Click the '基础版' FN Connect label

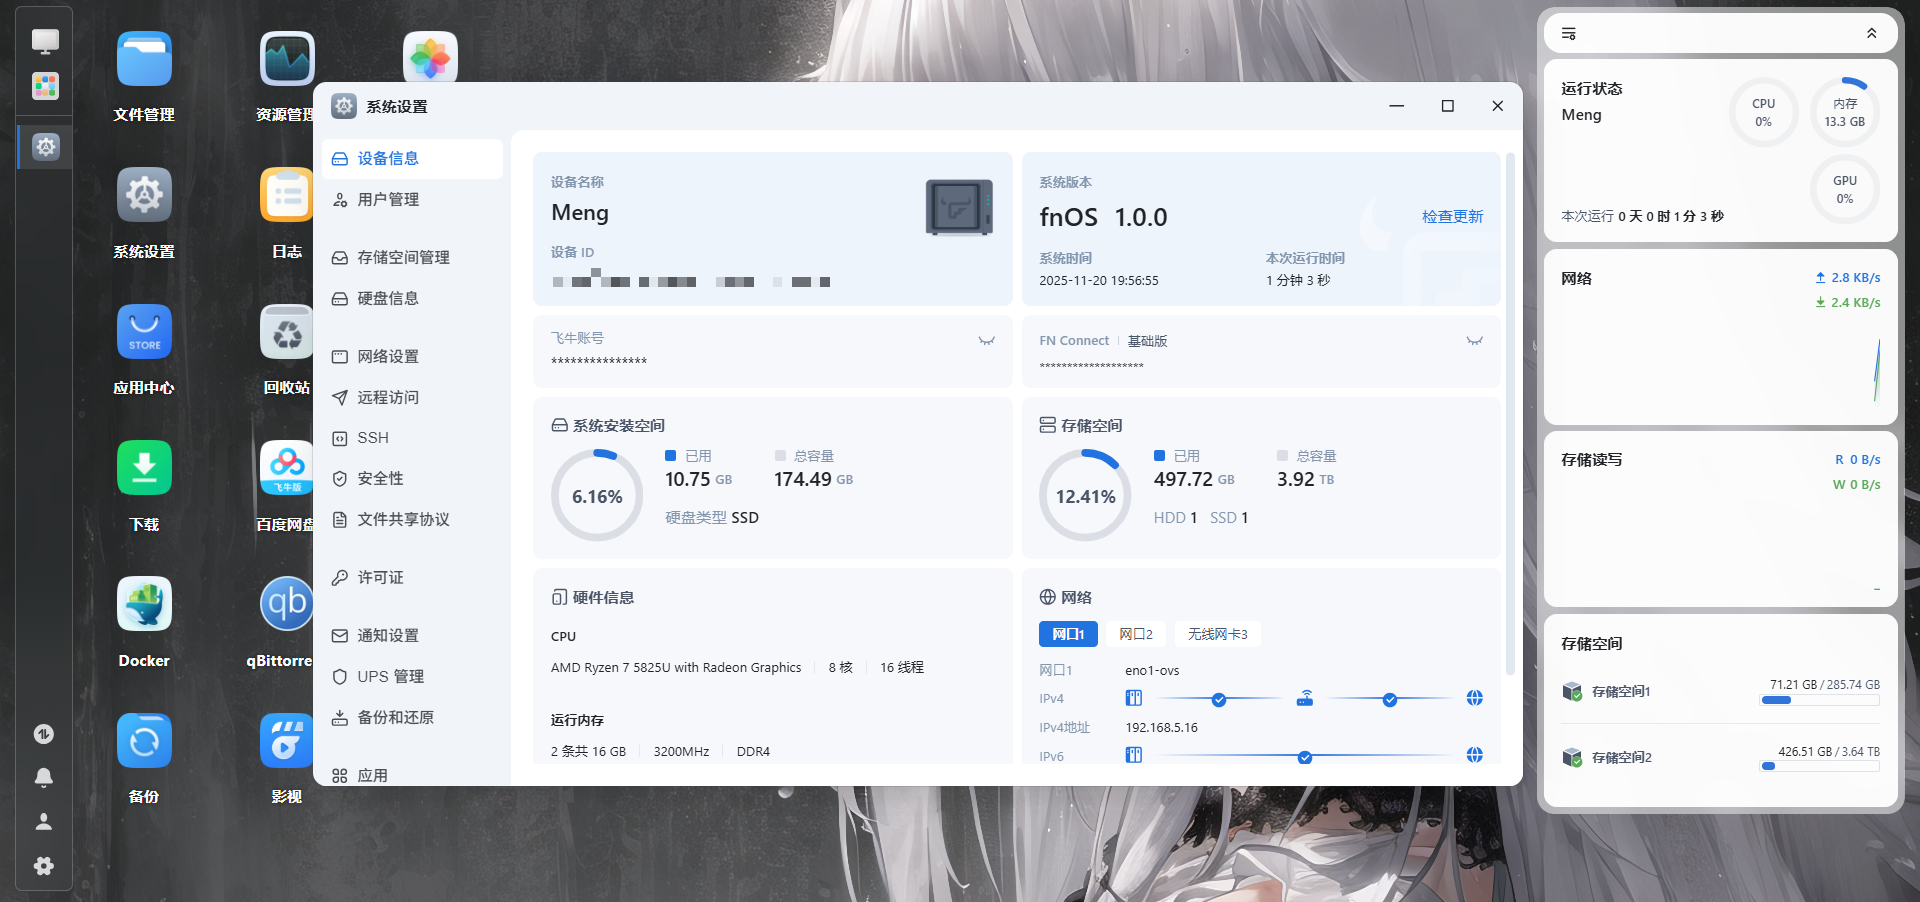[1147, 341]
